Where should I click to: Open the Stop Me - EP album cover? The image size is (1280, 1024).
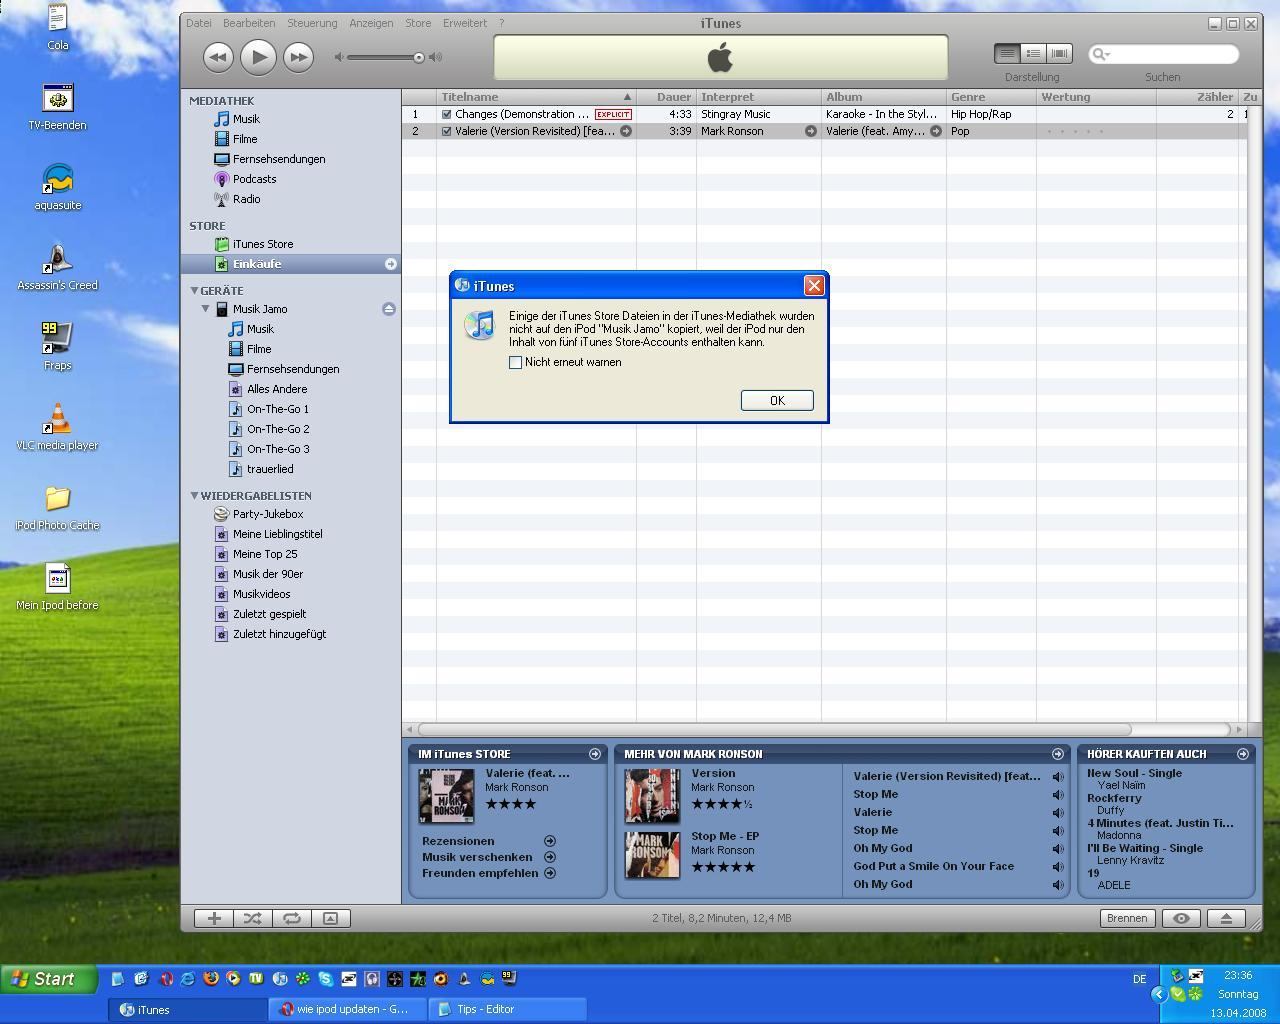click(x=652, y=855)
